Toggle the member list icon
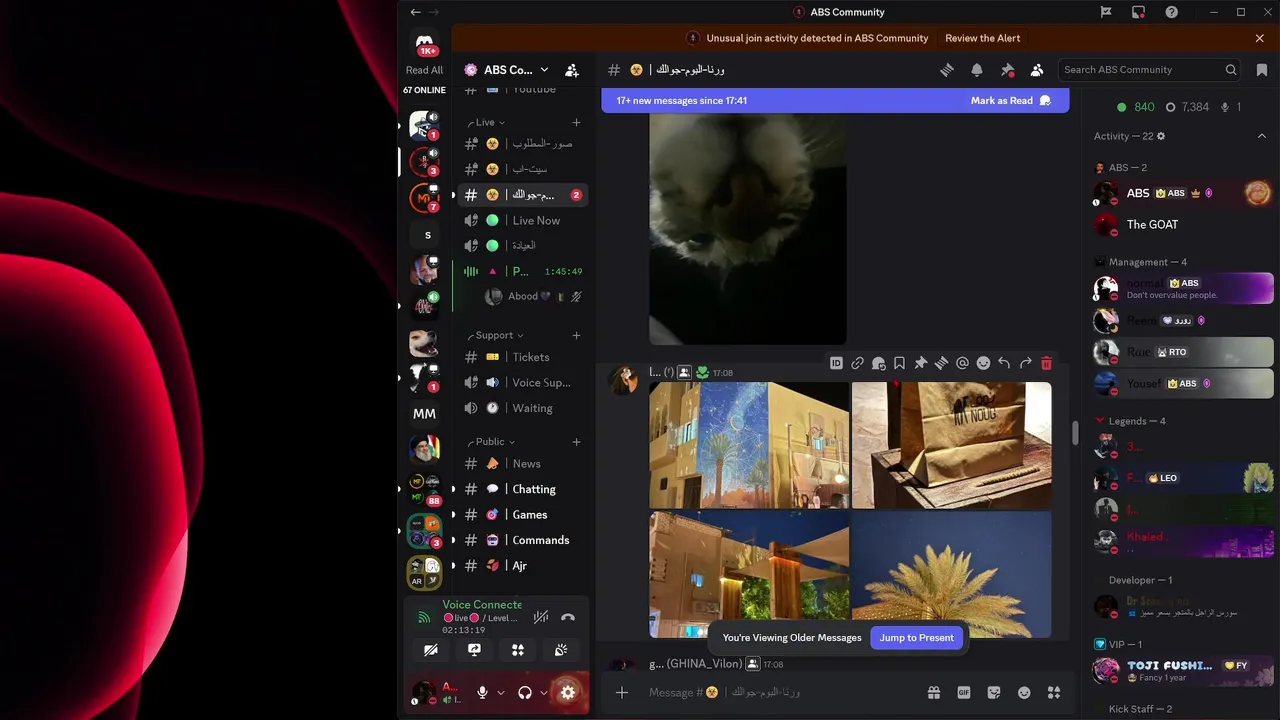 [x=1037, y=70]
